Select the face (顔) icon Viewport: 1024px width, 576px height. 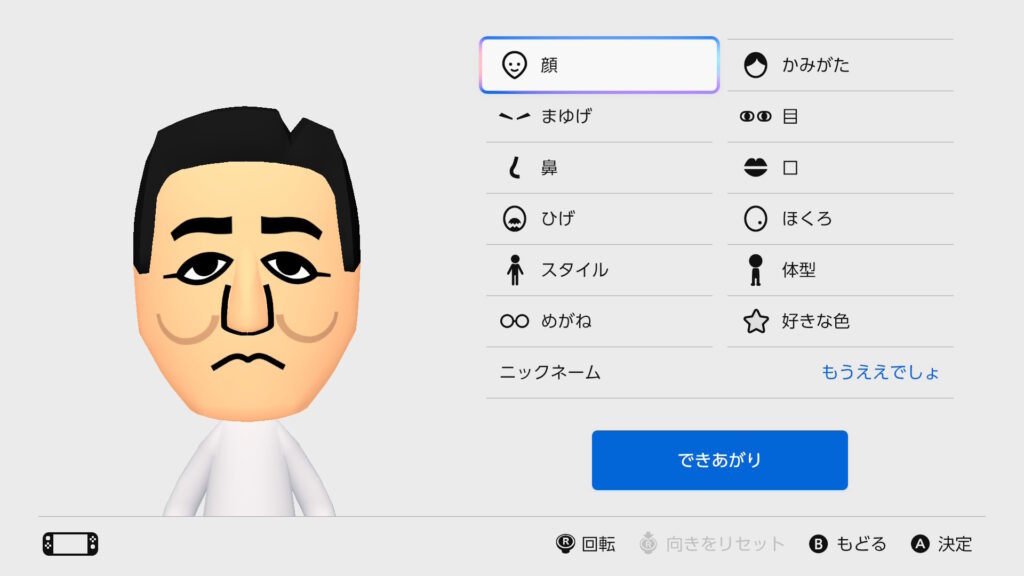(x=514, y=66)
